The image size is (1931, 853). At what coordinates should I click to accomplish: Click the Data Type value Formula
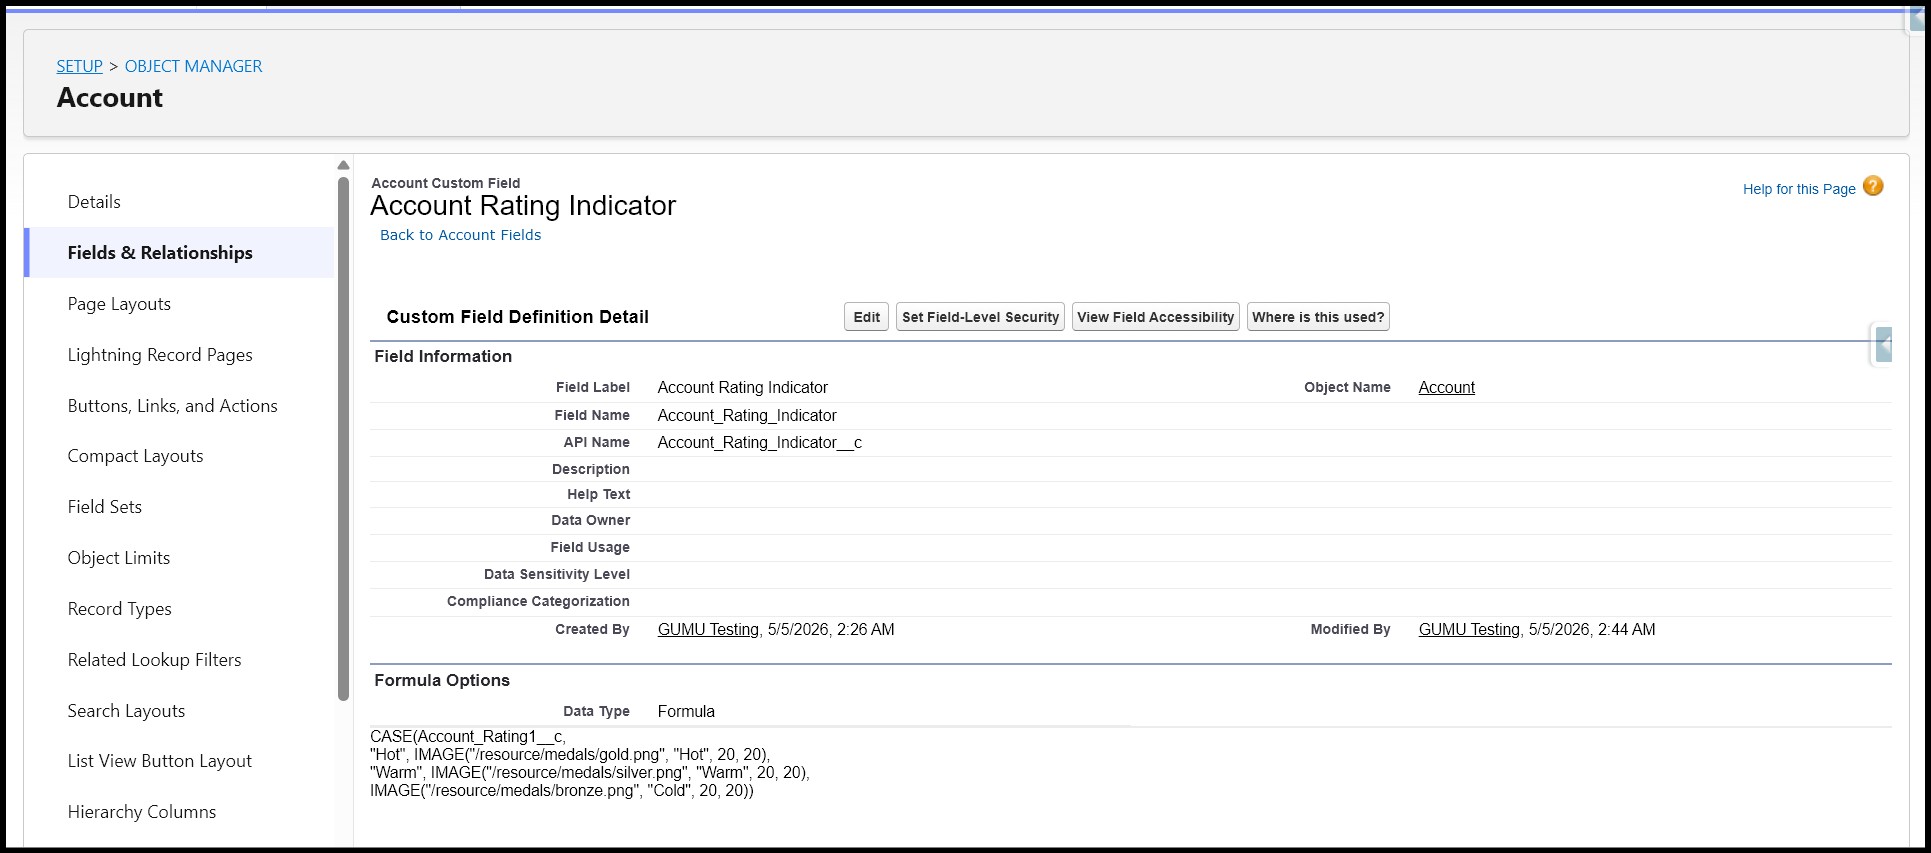tap(686, 711)
